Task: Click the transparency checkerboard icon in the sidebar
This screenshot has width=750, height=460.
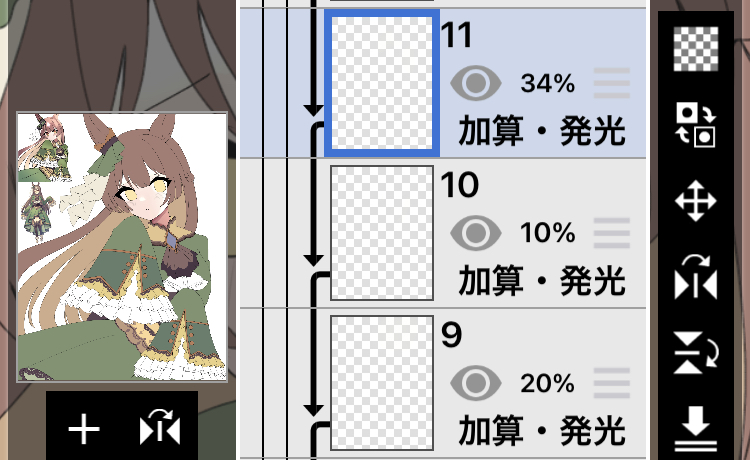Action: (695, 49)
